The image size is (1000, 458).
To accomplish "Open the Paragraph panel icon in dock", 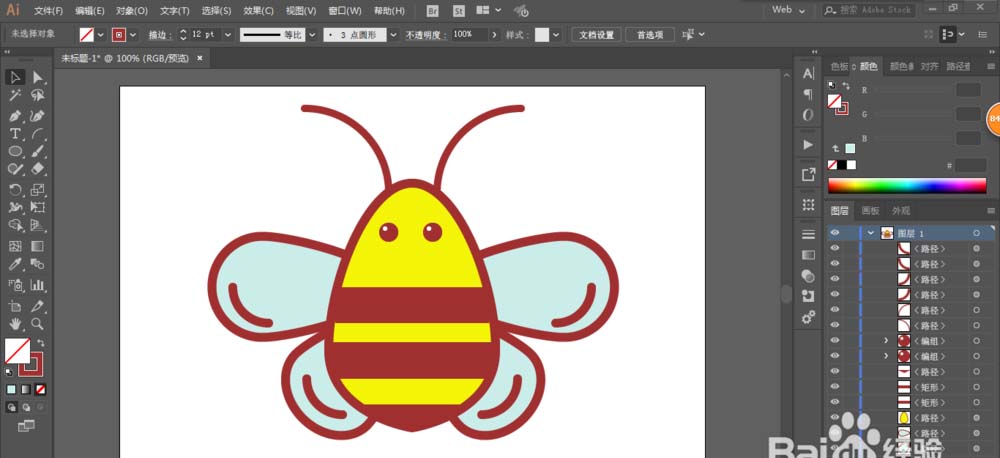I will click(808, 94).
